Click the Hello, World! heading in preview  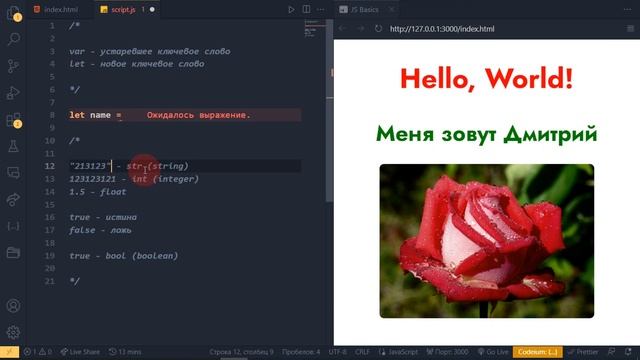tap(487, 78)
